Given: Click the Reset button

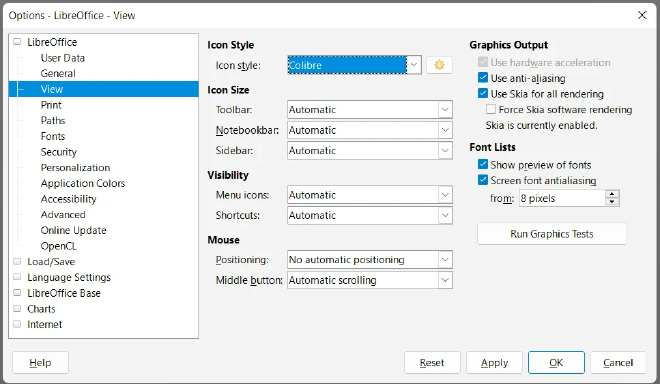Looking at the screenshot, I should pyautogui.click(x=432, y=363).
